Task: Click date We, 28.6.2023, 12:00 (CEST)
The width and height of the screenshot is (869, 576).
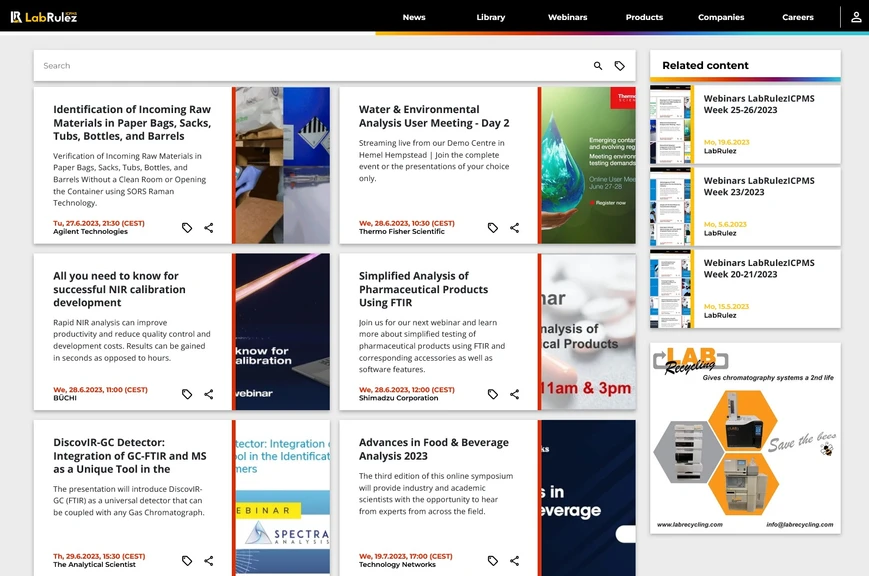Action: coord(406,390)
